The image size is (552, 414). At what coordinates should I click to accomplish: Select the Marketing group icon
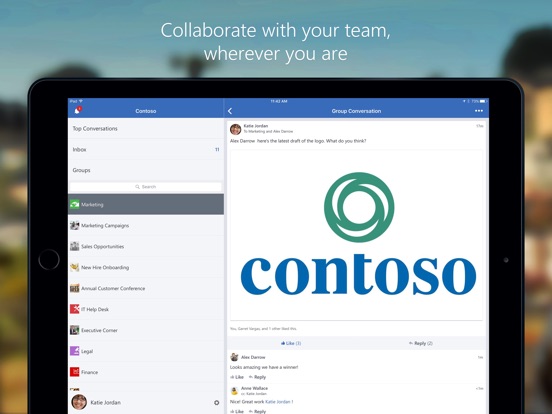[x=75, y=204]
